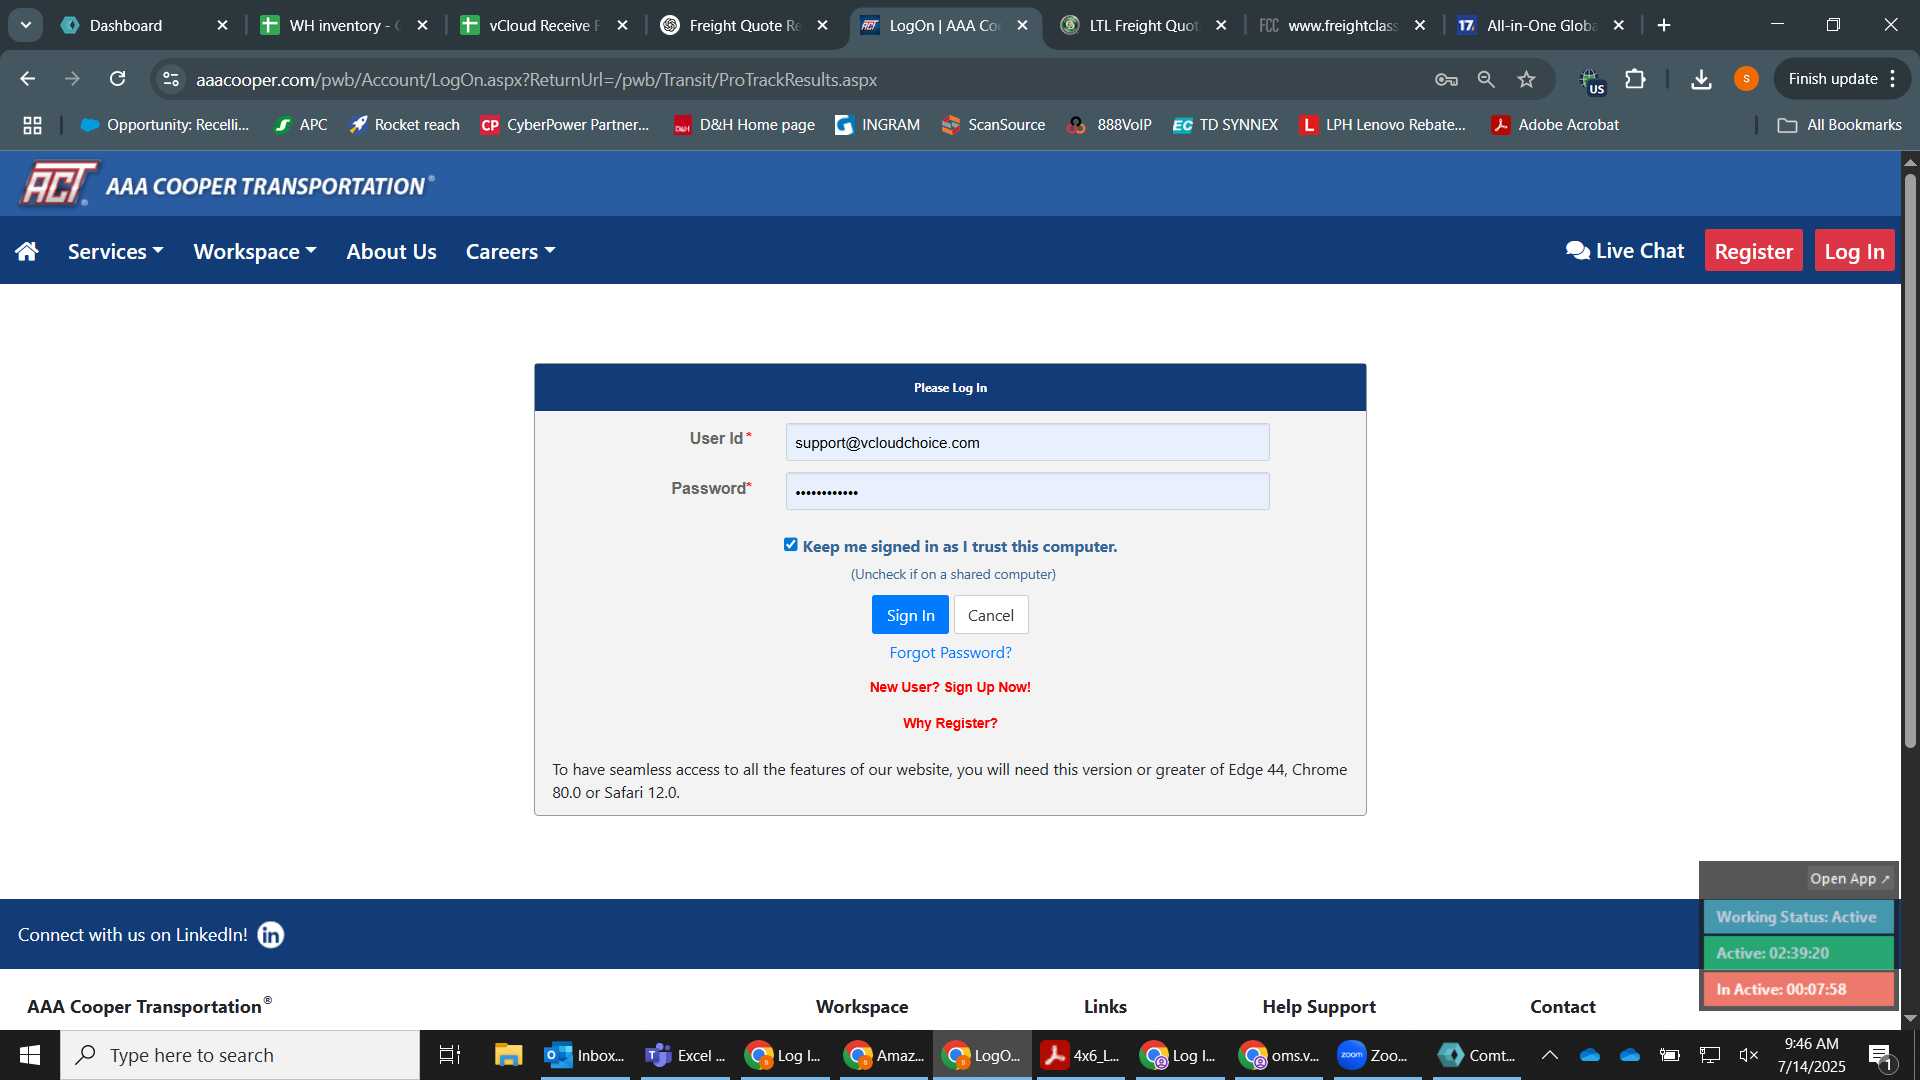
Task: Click New User Sign Up Now link
Action: point(950,687)
